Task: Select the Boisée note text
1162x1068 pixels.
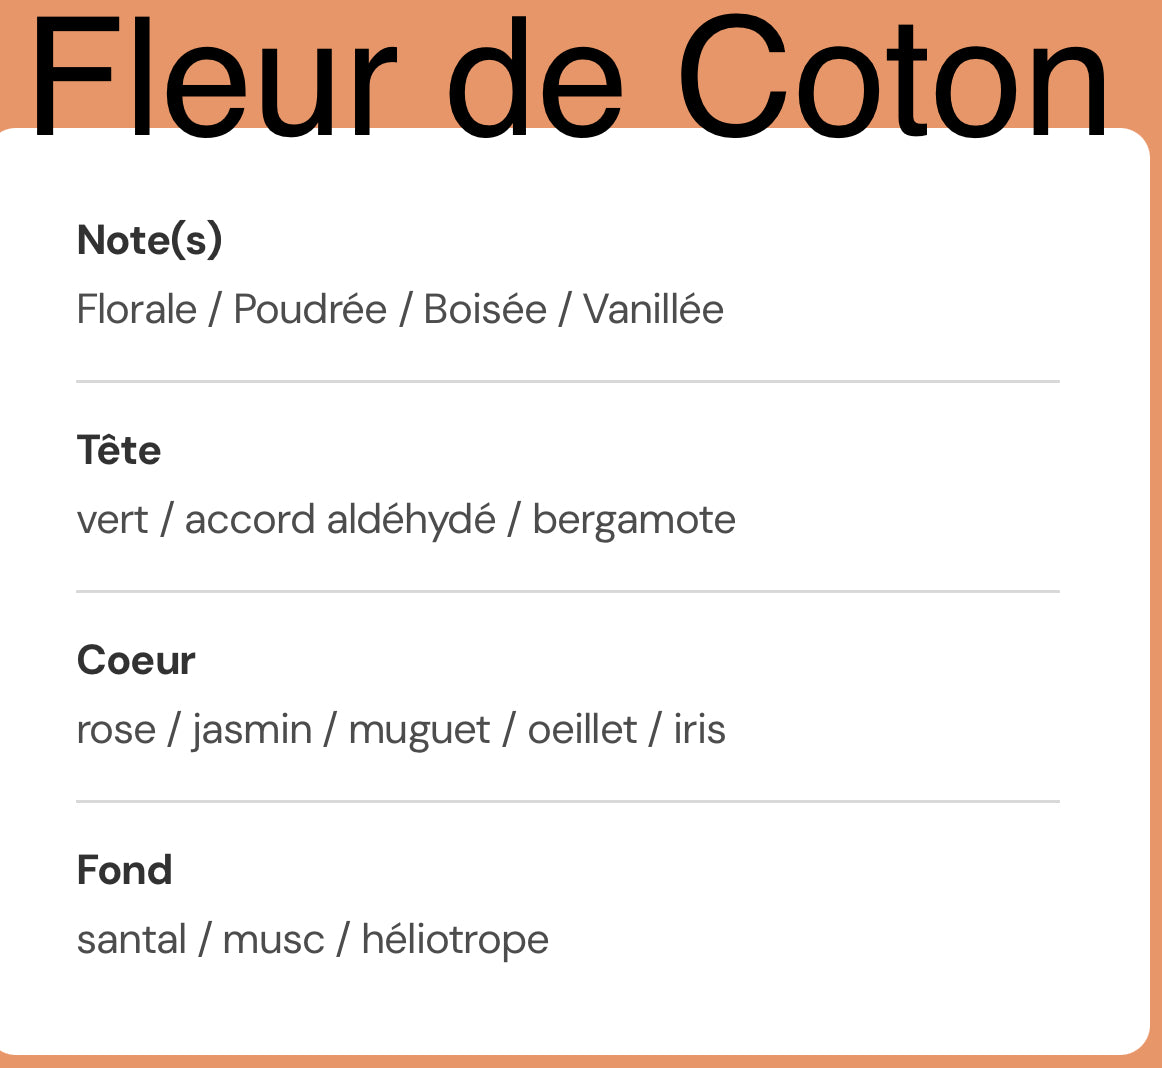Action: 485,310
